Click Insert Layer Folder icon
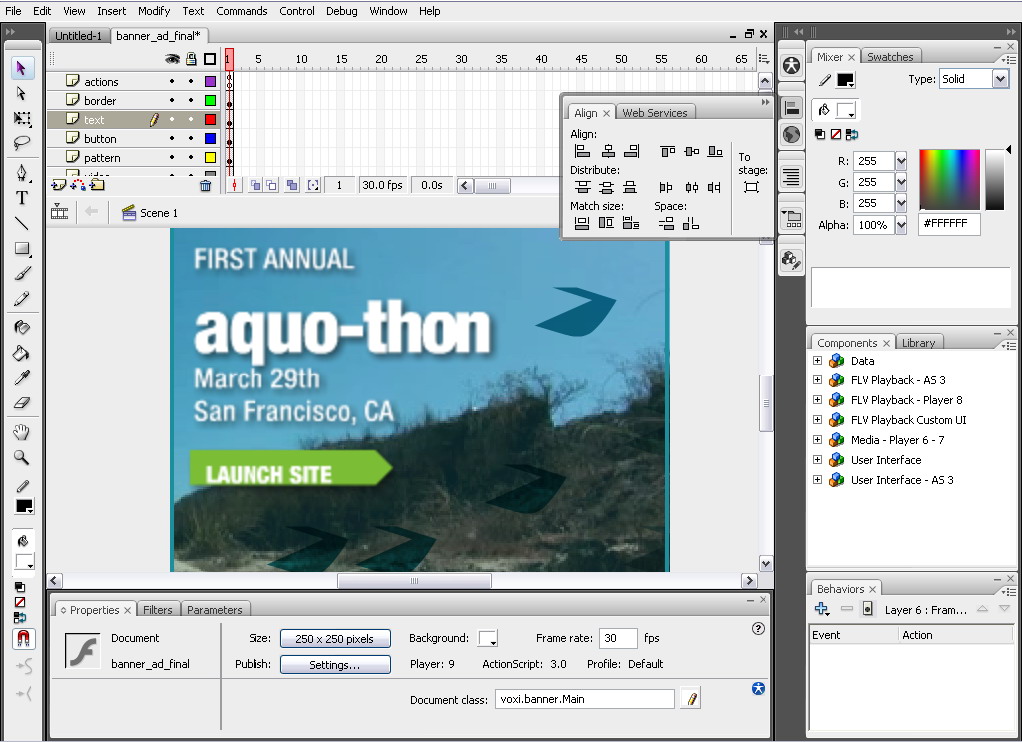 pos(97,185)
